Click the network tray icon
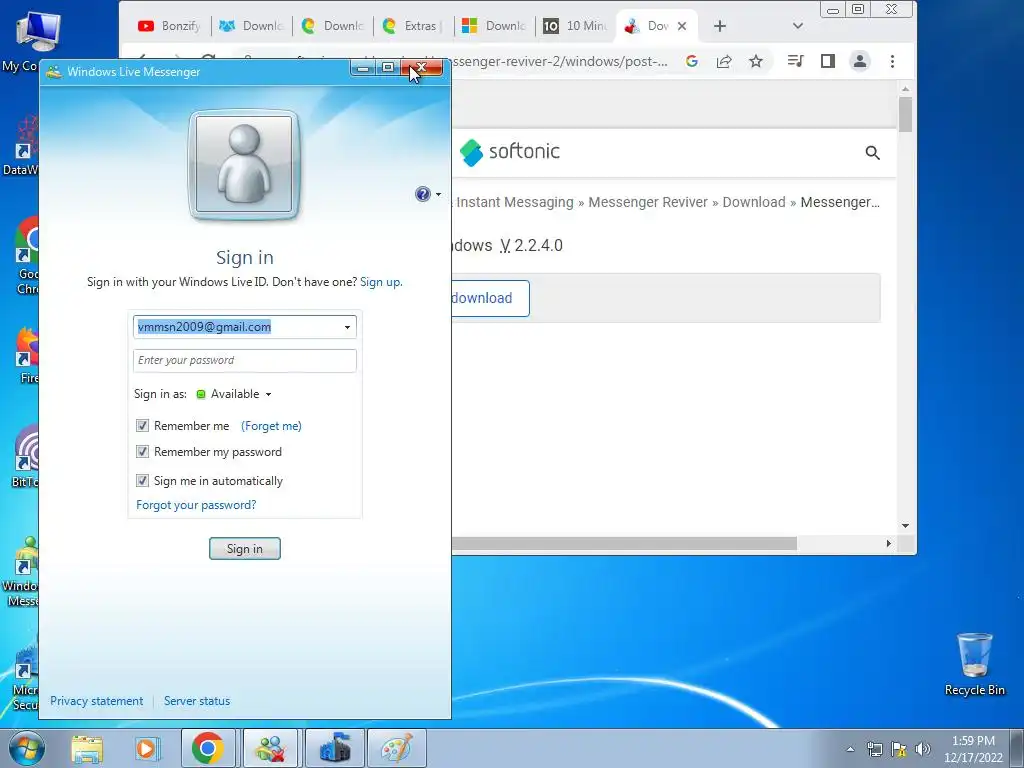1024x768 pixels. pyautogui.click(x=874, y=749)
